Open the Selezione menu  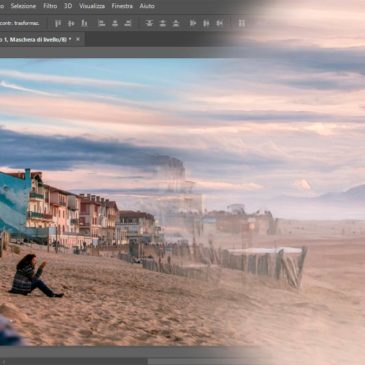[x=23, y=6]
